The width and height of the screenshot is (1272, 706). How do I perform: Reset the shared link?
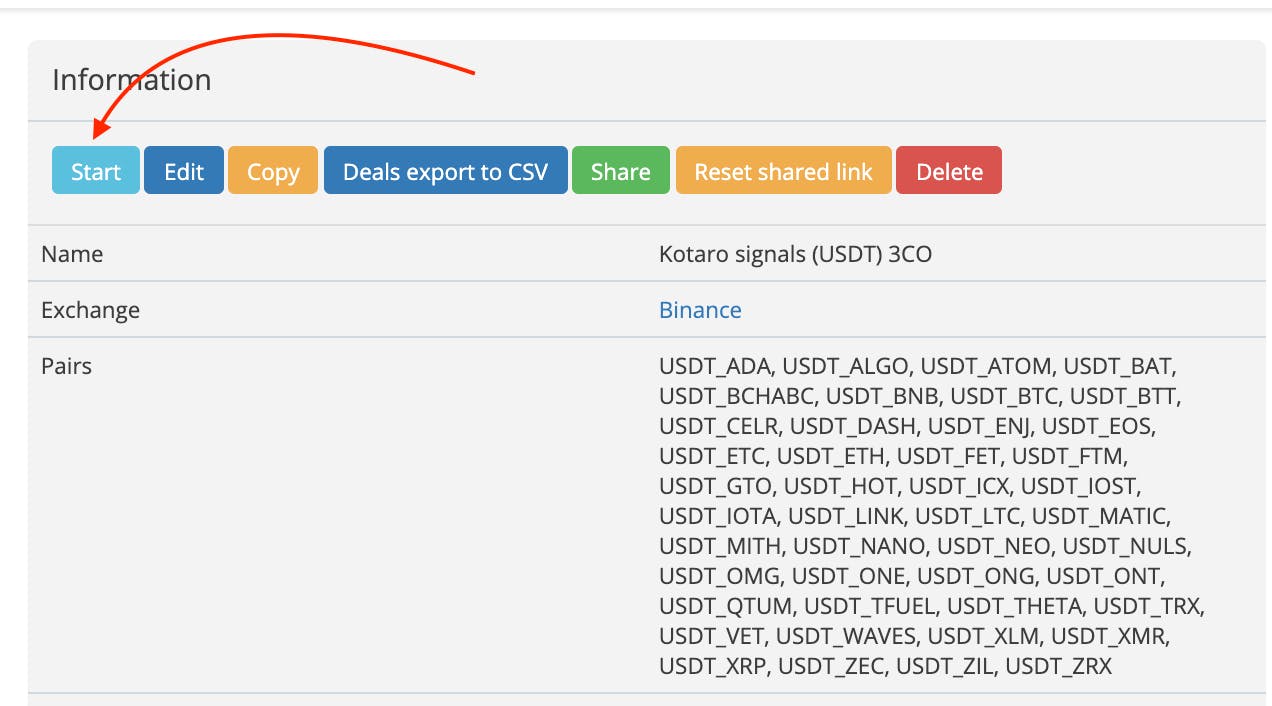click(783, 171)
